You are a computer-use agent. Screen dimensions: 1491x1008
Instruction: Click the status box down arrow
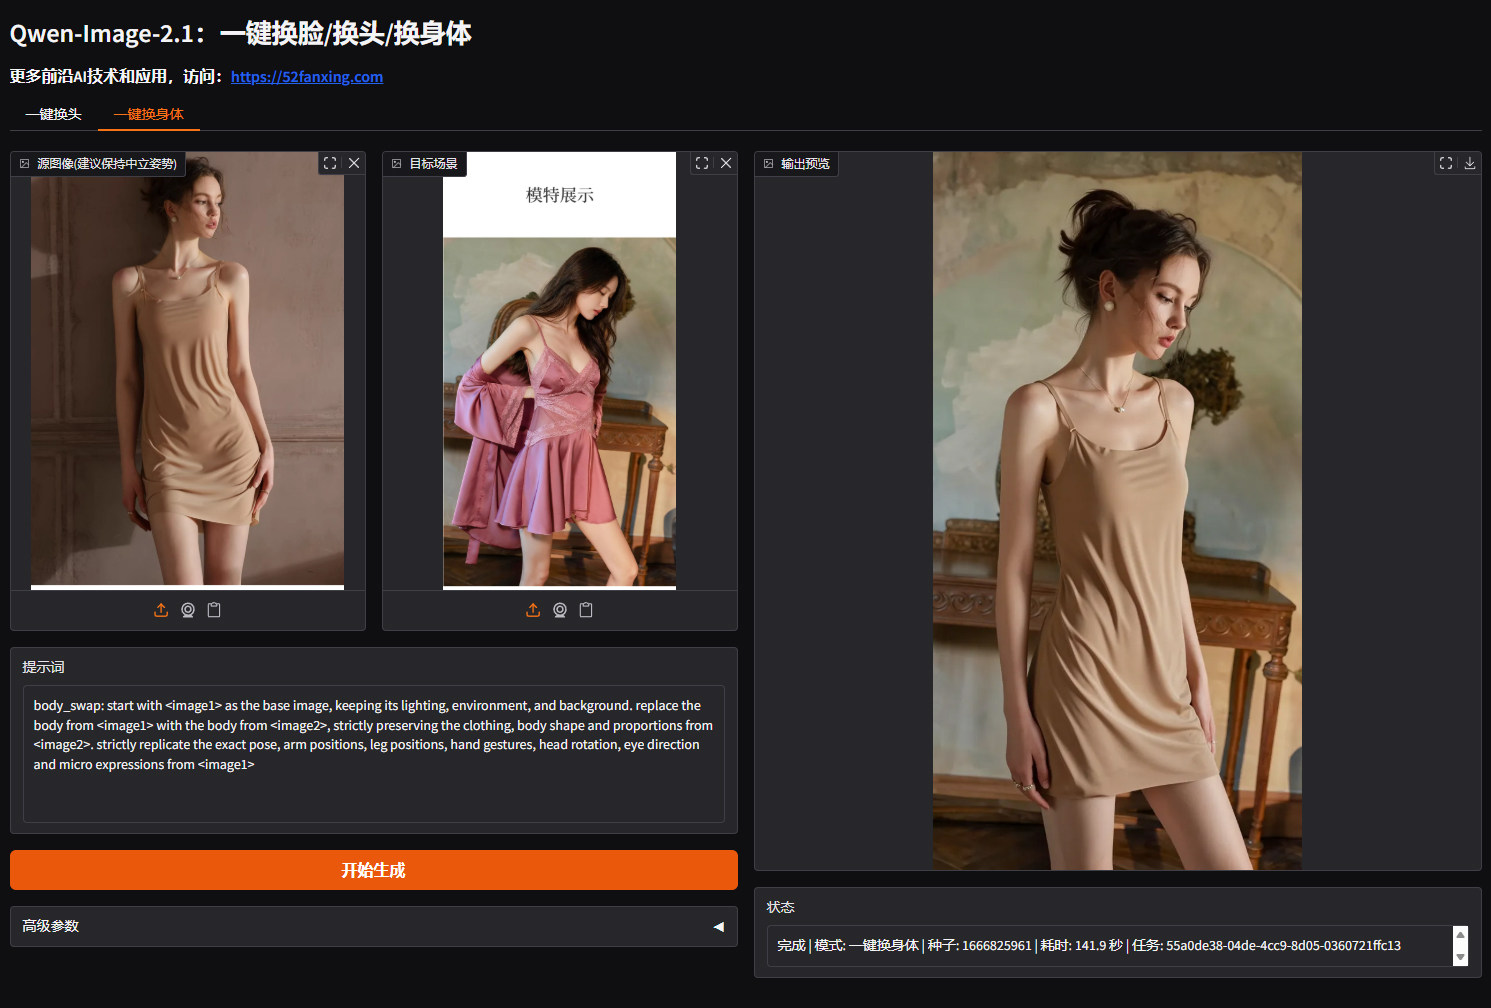click(x=1460, y=957)
